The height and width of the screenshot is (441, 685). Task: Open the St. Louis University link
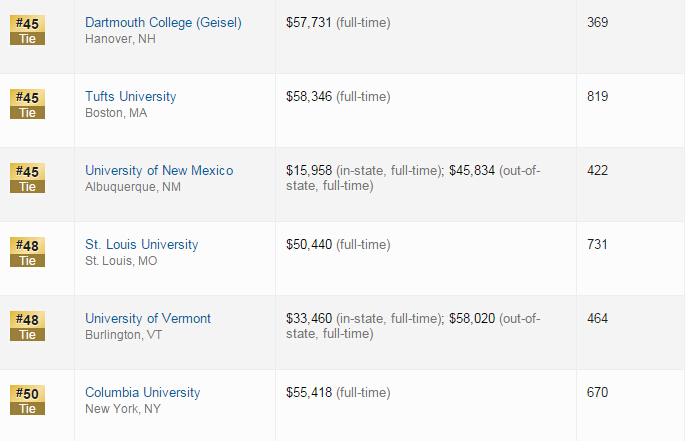click(142, 244)
